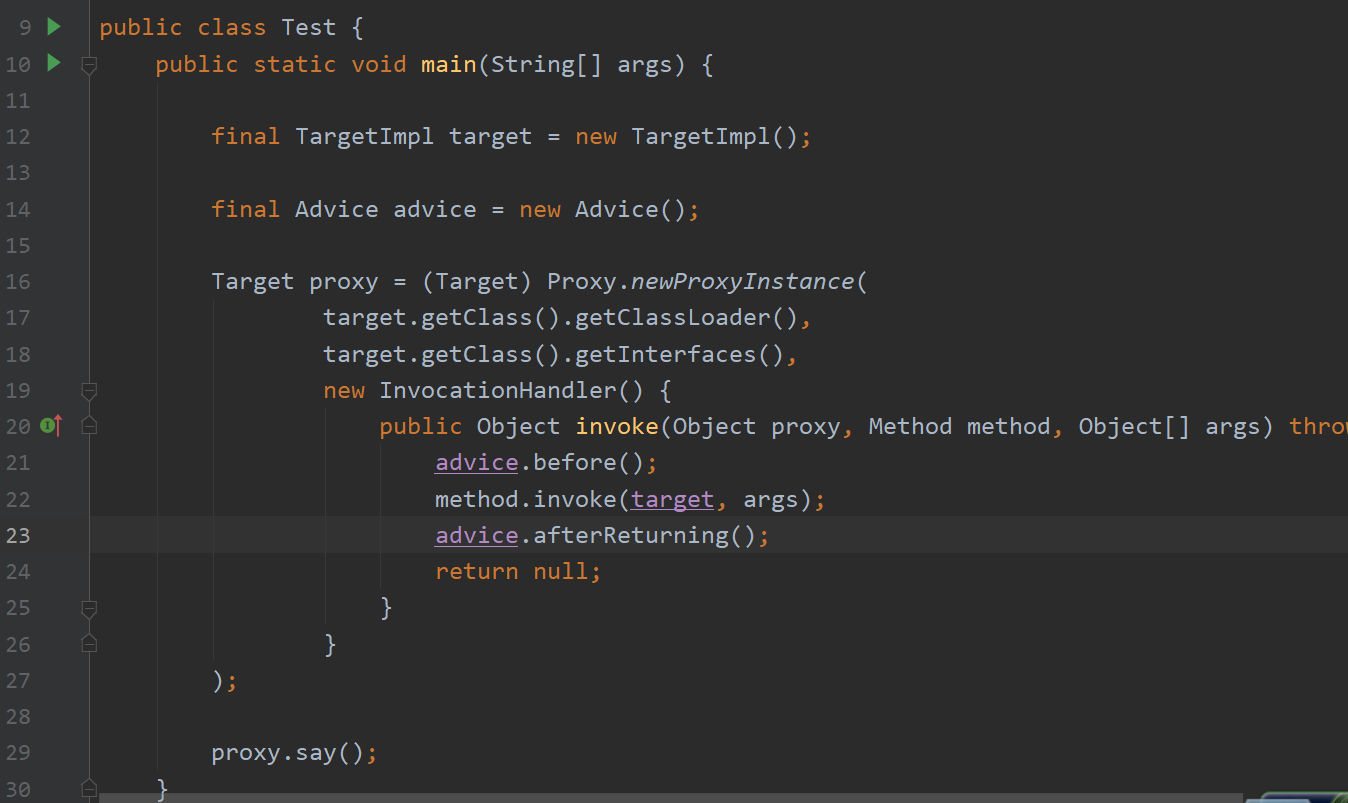Click the "TargetImpl()" constructor call on line 12
The height and width of the screenshot is (803, 1348).
point(714,136)
